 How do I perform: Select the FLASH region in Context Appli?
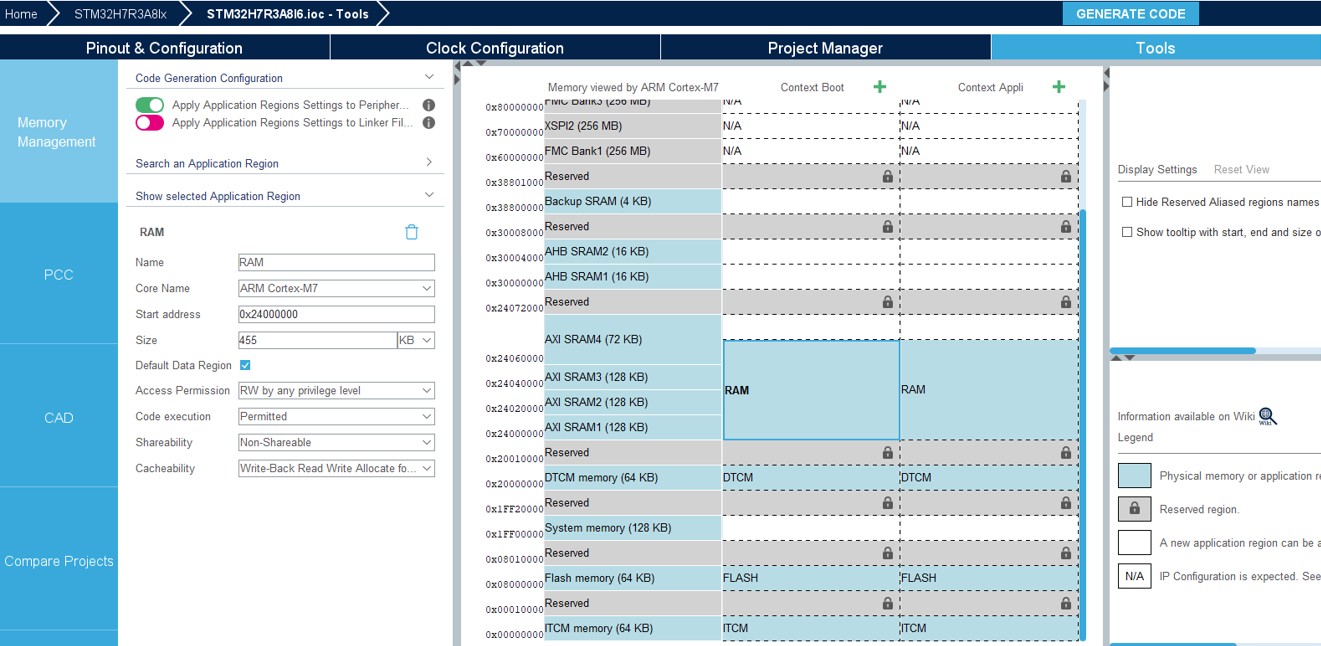coord(989,578)
